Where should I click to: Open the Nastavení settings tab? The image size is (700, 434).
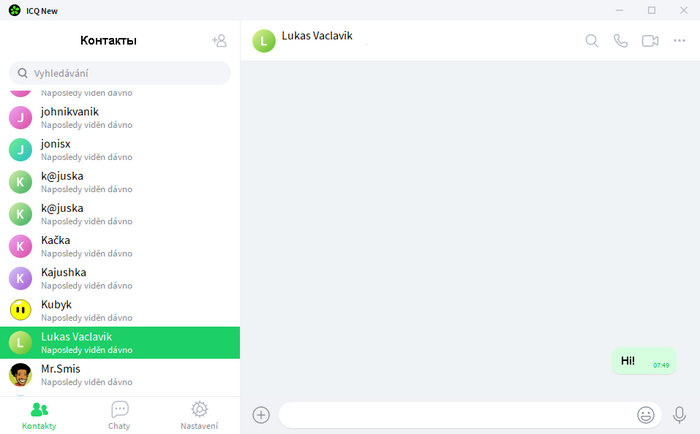tap(199, 415)
